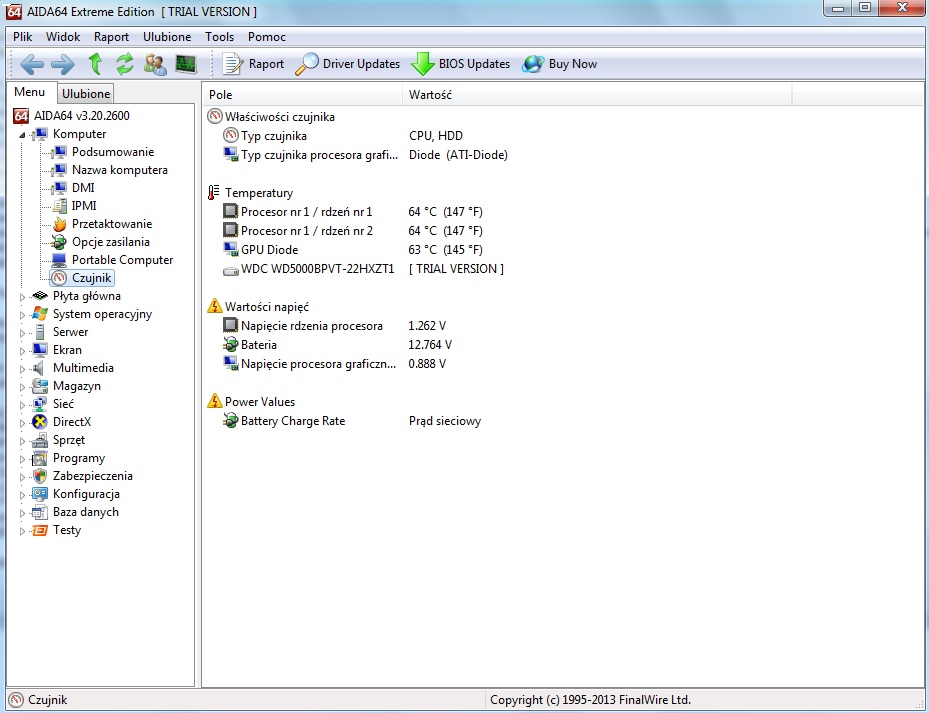Viewport: 929px width, 713px height.
Task: Select the Napięcie rdzenia procesora row
Action: 335,325
